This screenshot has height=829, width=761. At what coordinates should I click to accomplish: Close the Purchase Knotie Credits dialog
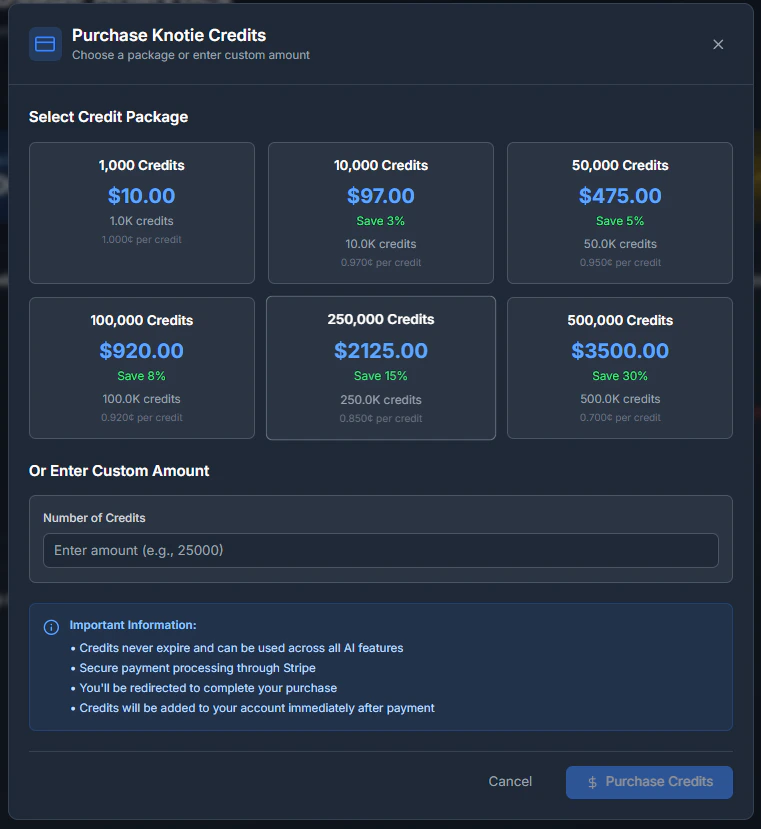pyautogui.click(x=718, y=44)
